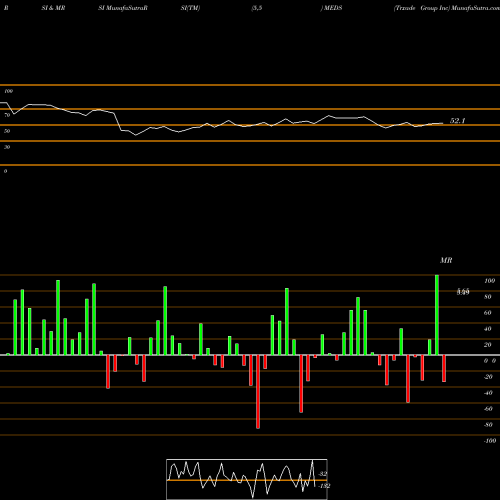Click the -132 value in the mini chart

pos(324,486)
